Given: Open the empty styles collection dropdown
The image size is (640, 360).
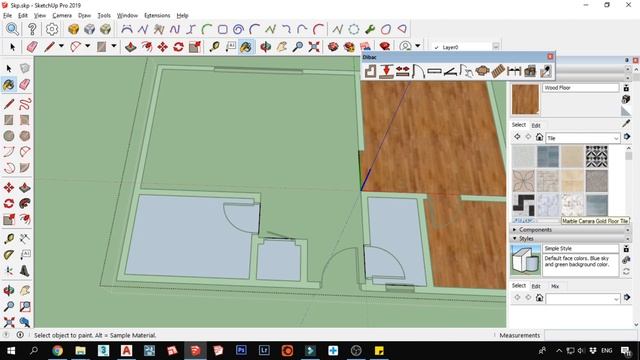Looking at the screenshot, I should (x=583, y=298).
